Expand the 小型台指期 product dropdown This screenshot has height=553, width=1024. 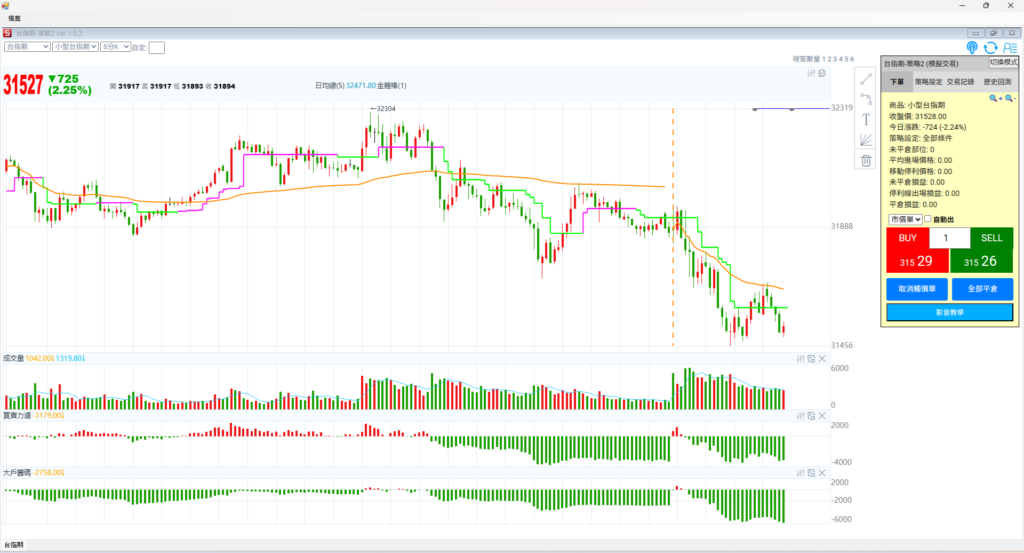tap(74, 46)
